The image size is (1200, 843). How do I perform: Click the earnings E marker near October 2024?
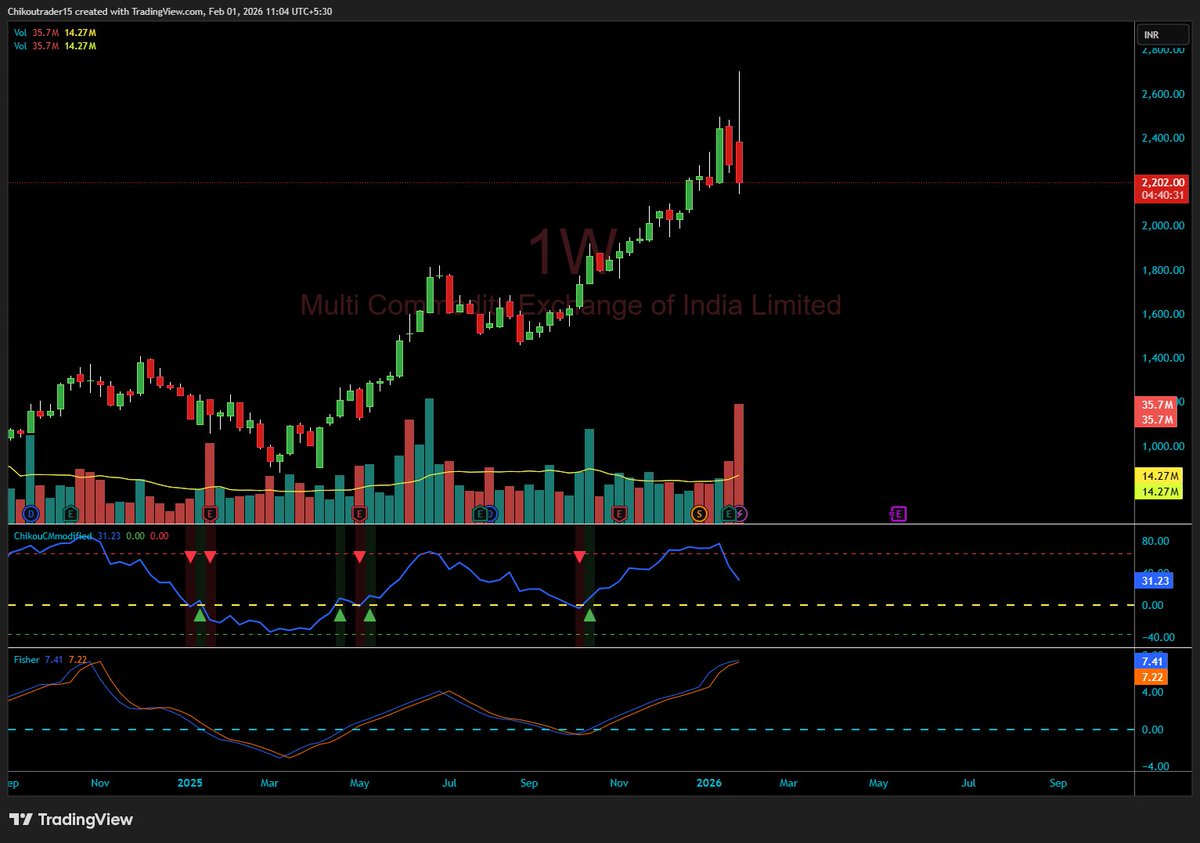click(70, 514)
